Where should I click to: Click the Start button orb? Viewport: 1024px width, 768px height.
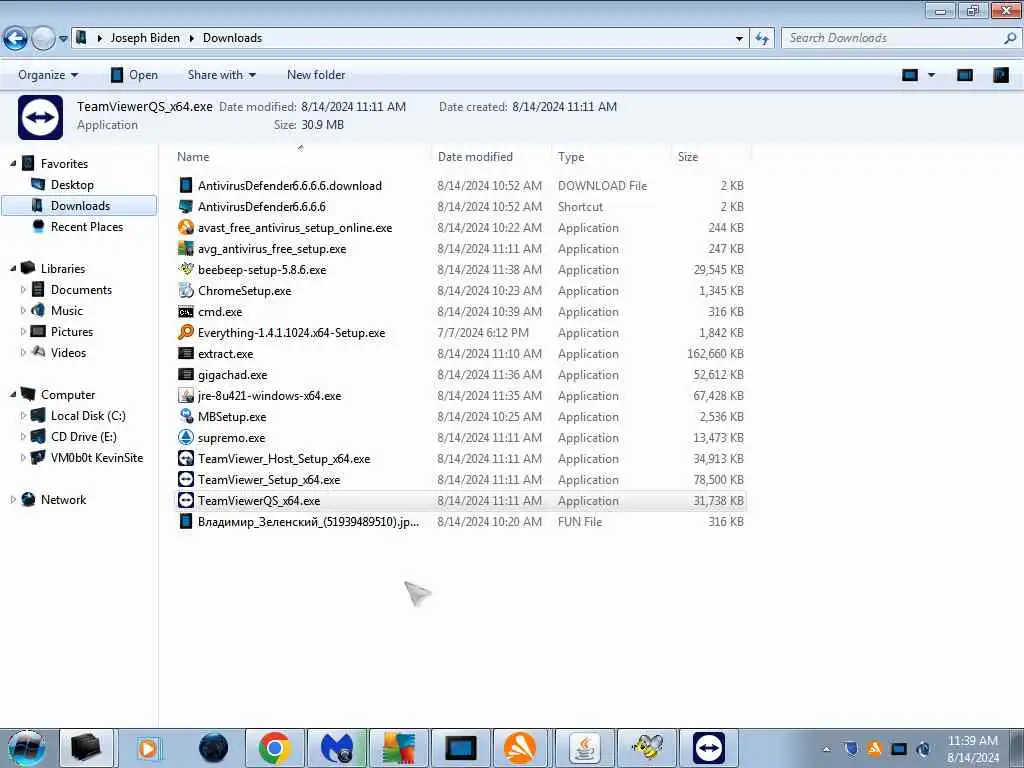(x=26, y=748)
